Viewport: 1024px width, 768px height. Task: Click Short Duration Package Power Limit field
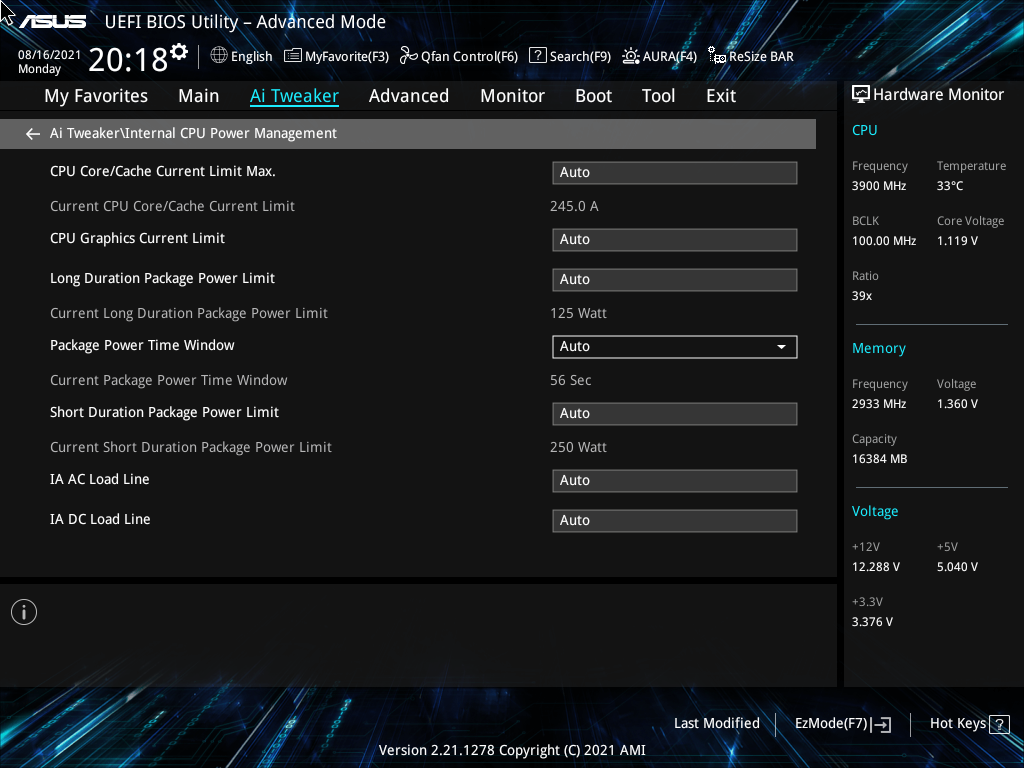click(x=675, y=413)
